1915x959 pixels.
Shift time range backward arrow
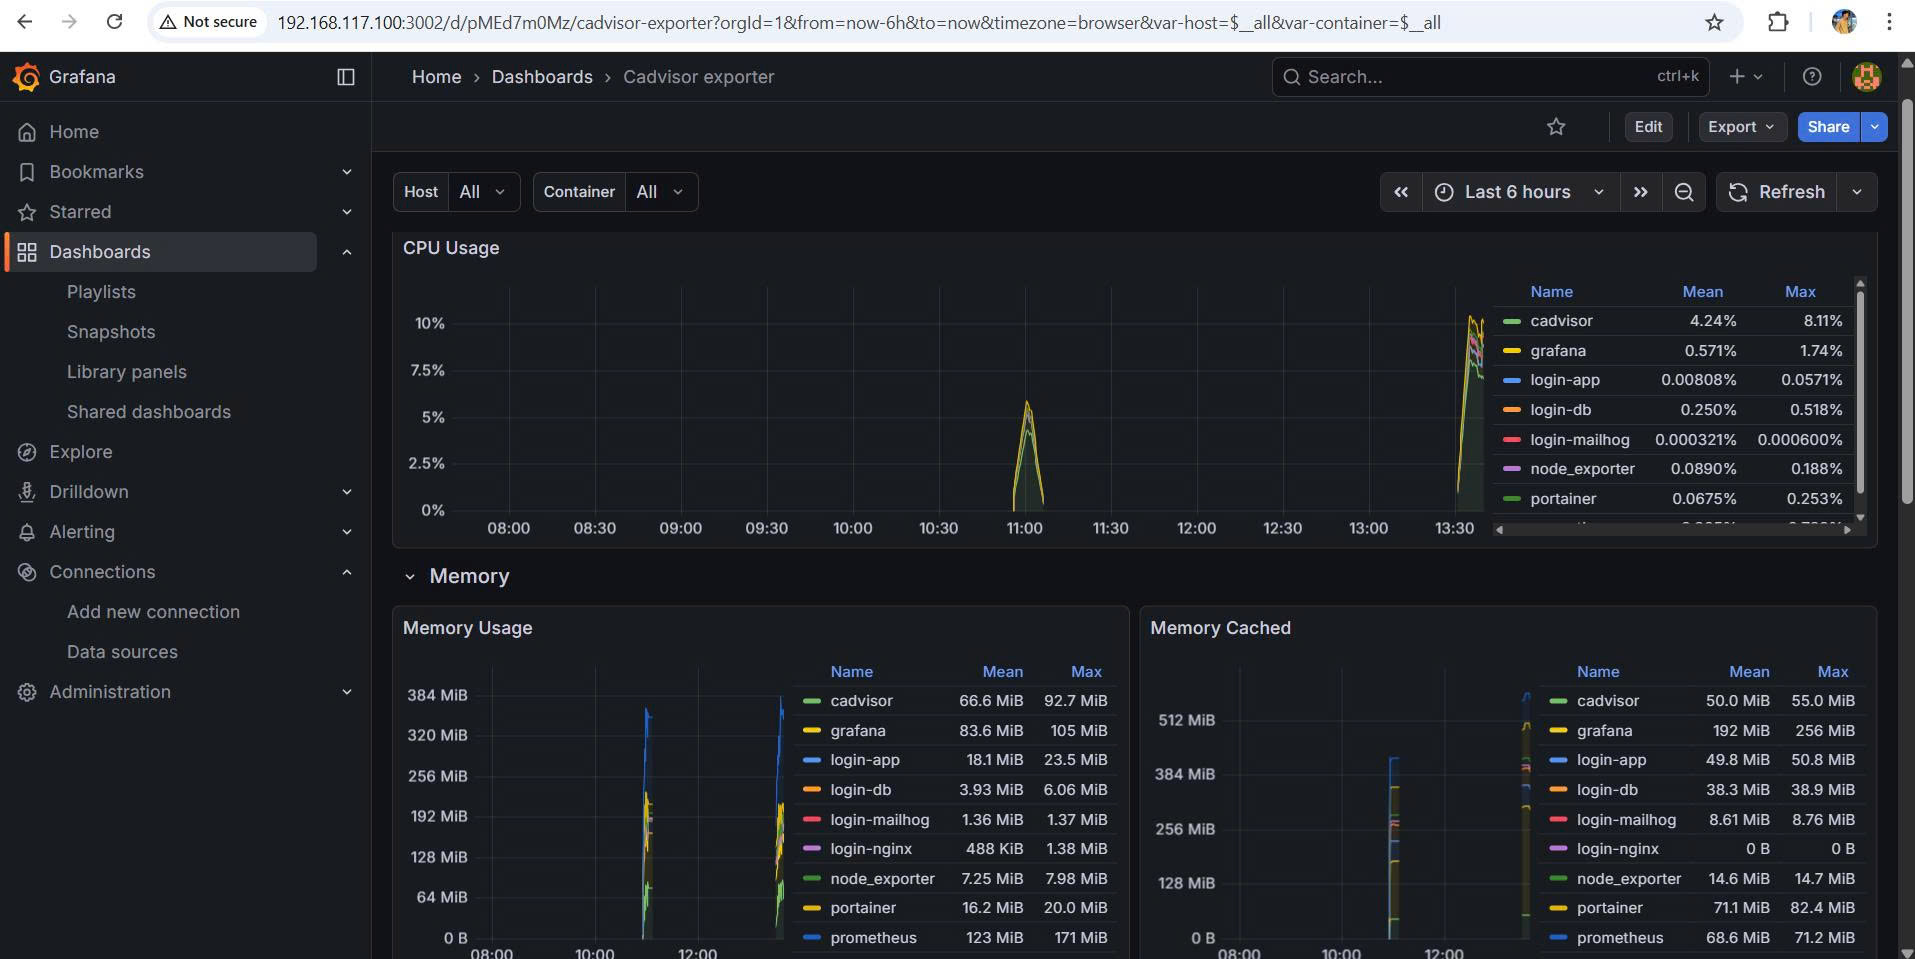[1401, 192]
